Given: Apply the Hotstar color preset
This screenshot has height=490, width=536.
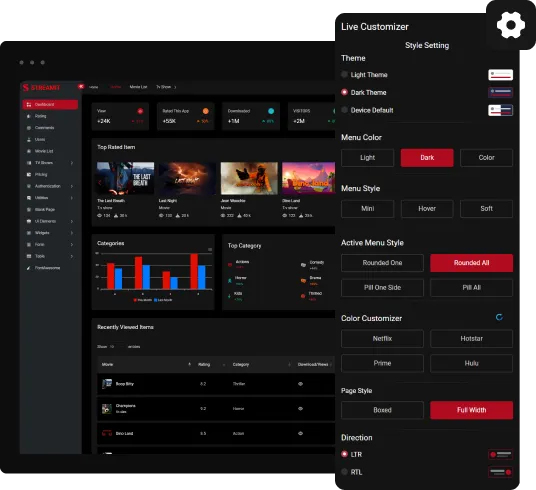Looking at the screenshot, I should click(x=471, y=339).
